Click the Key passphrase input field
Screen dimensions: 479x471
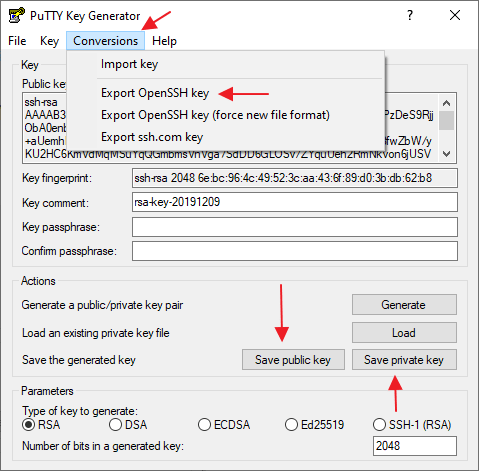(x=295, y=227)
